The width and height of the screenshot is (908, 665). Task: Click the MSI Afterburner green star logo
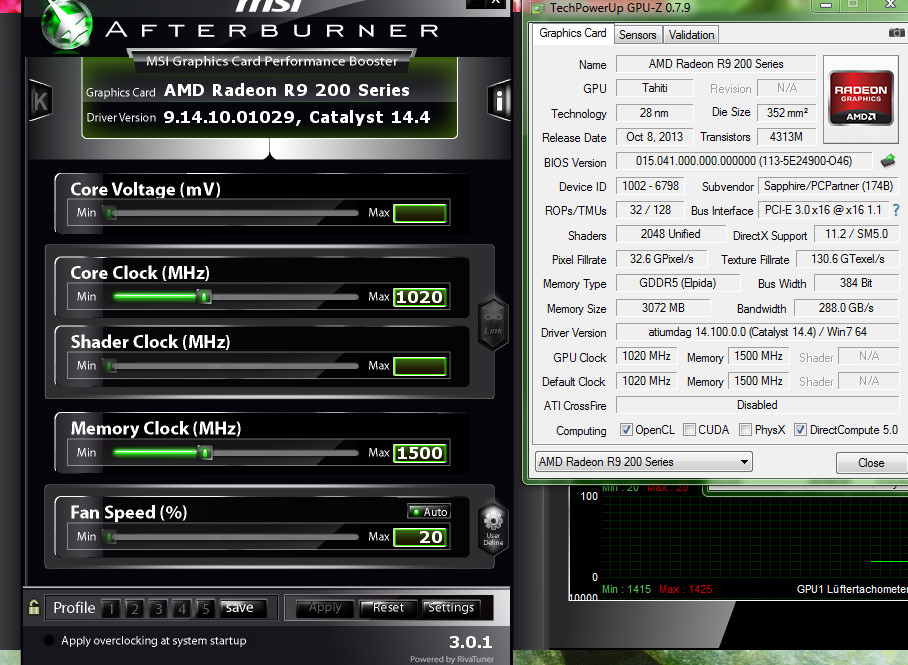click(x=67, y=24)
